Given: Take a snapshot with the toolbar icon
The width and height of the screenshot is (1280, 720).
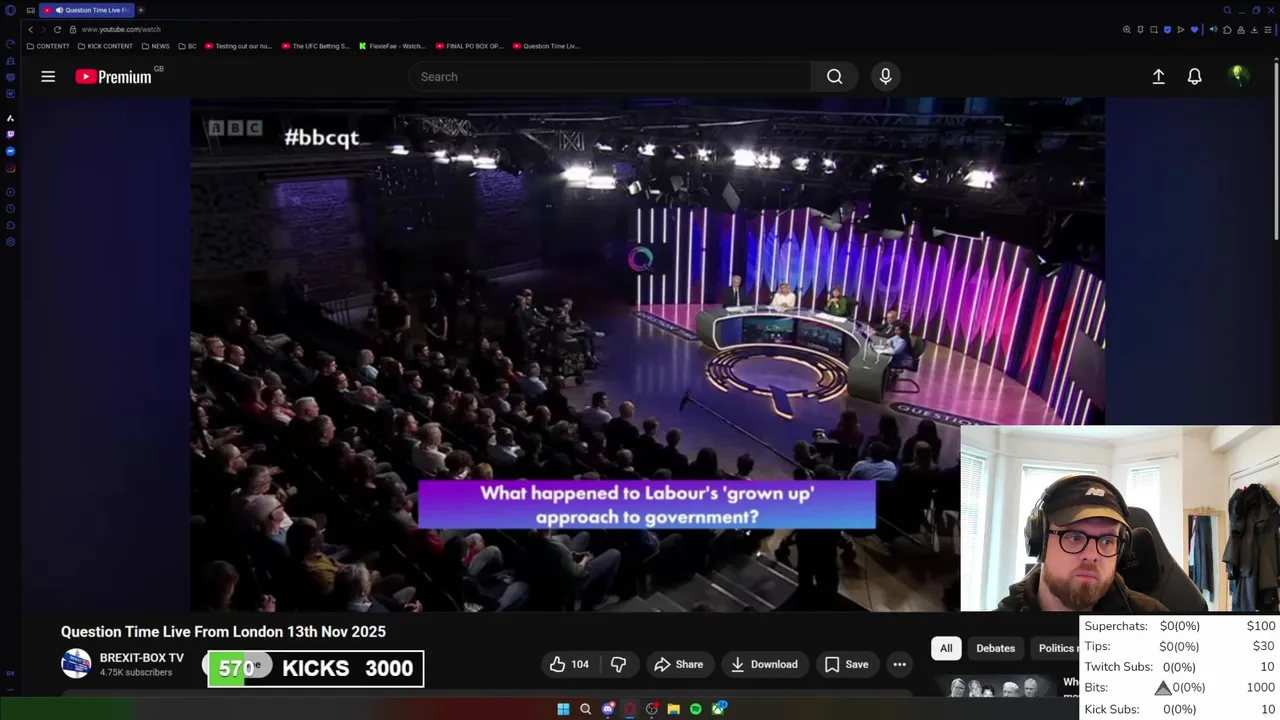Looking at the screenshot, I should (x=1154, y=30).
